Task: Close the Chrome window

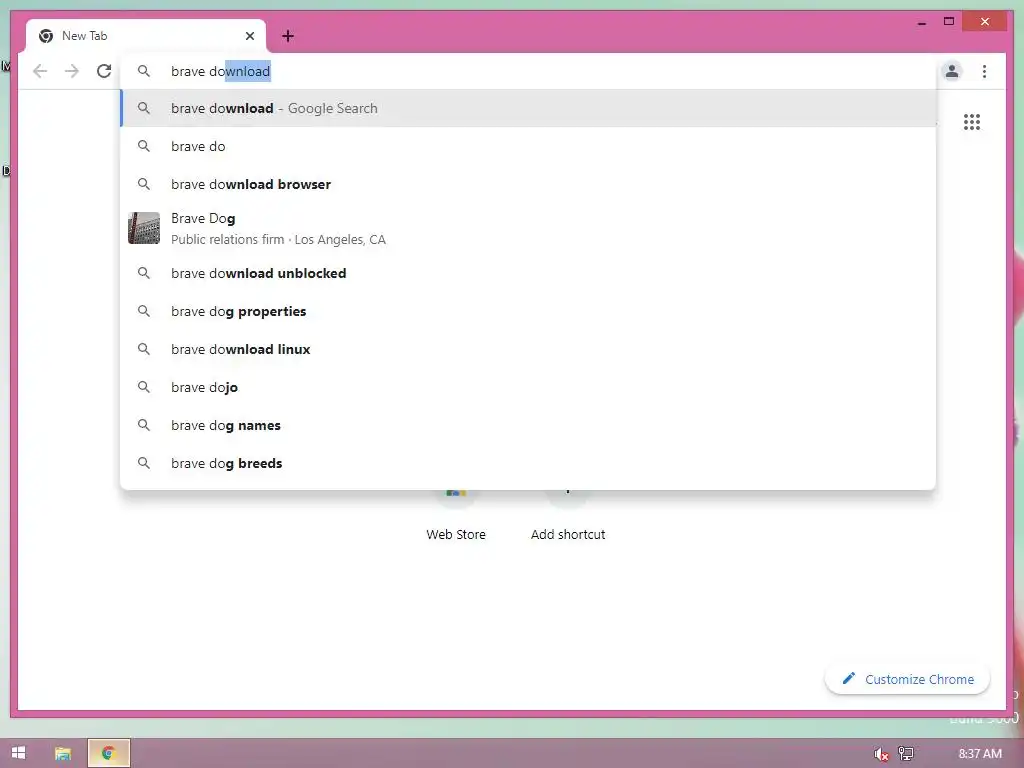Action: 985,22
